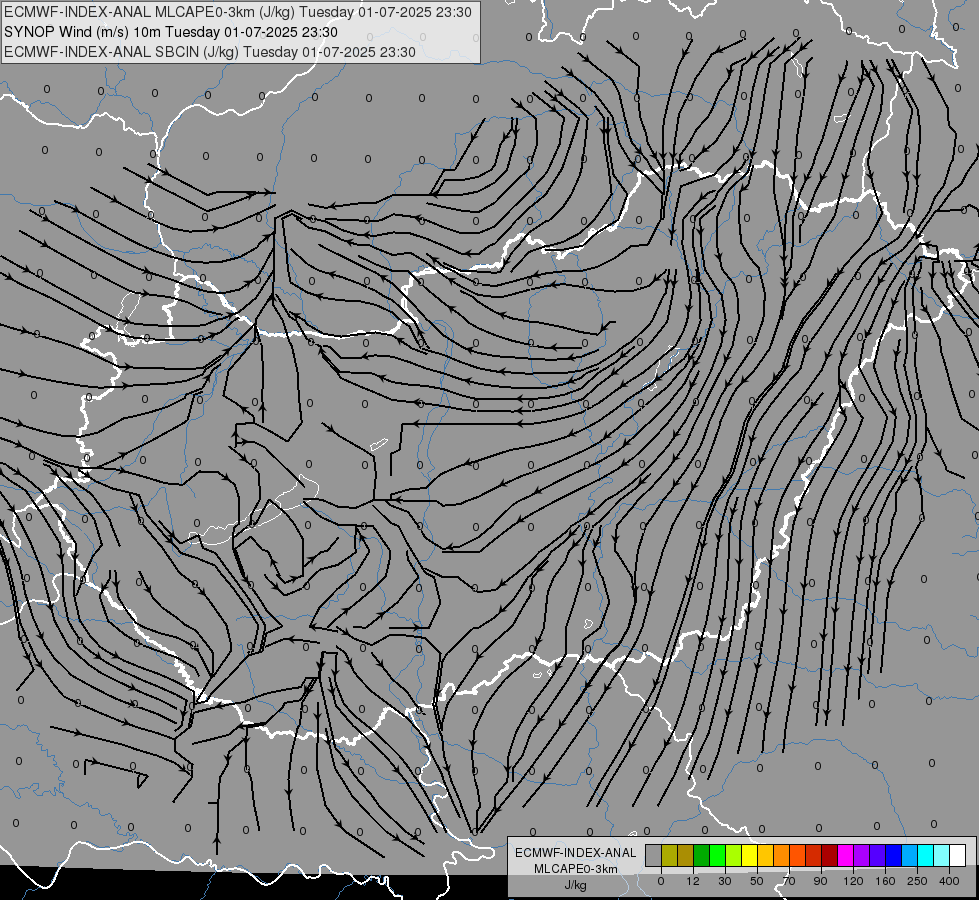979x900 pixels.
Task: Select the dark red legend swatch
Action: (x=830, y=855)
